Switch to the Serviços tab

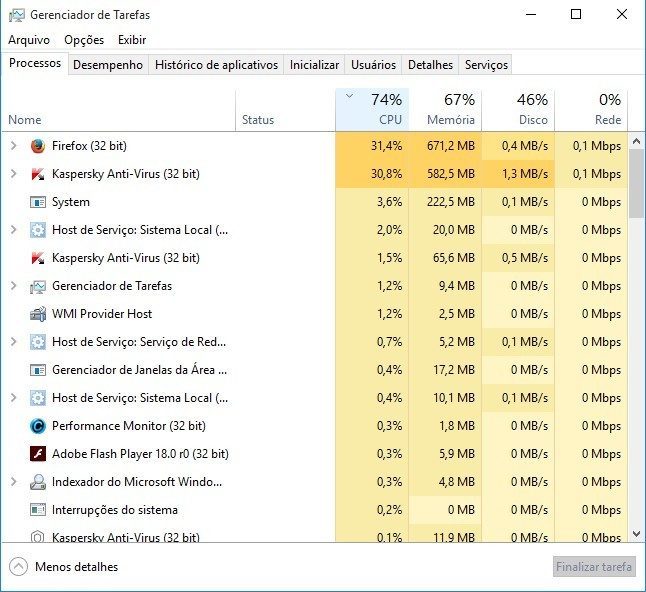pos(486,65)
